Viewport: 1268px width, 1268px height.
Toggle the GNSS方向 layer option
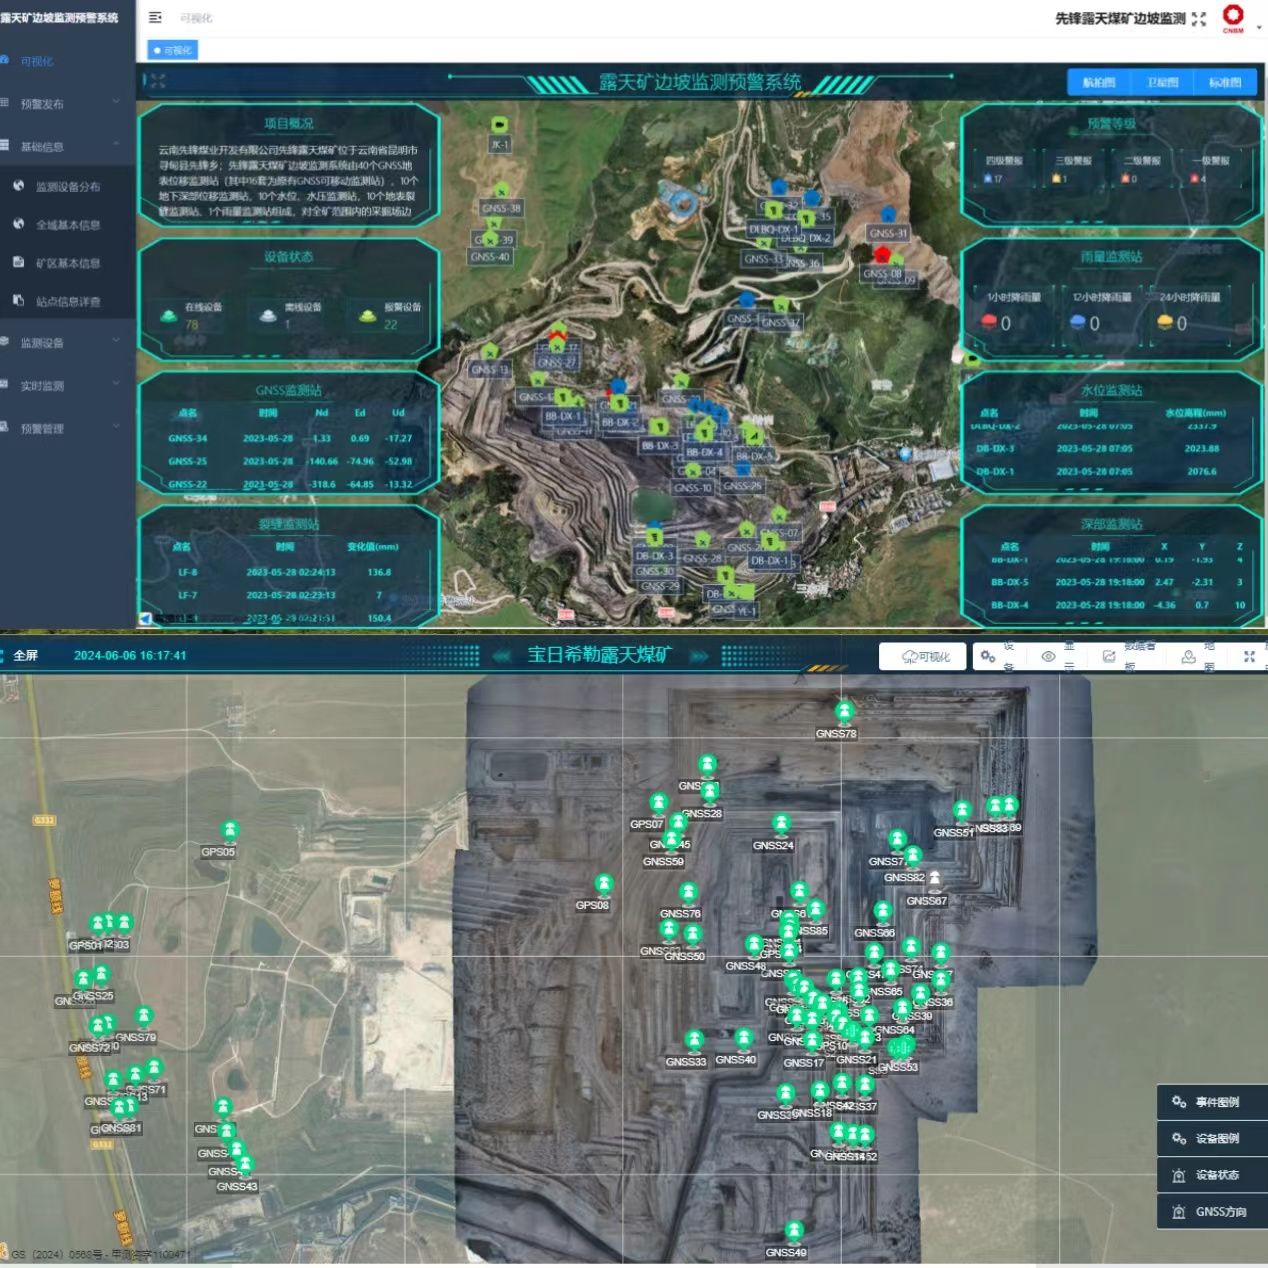(1208, 1212)
